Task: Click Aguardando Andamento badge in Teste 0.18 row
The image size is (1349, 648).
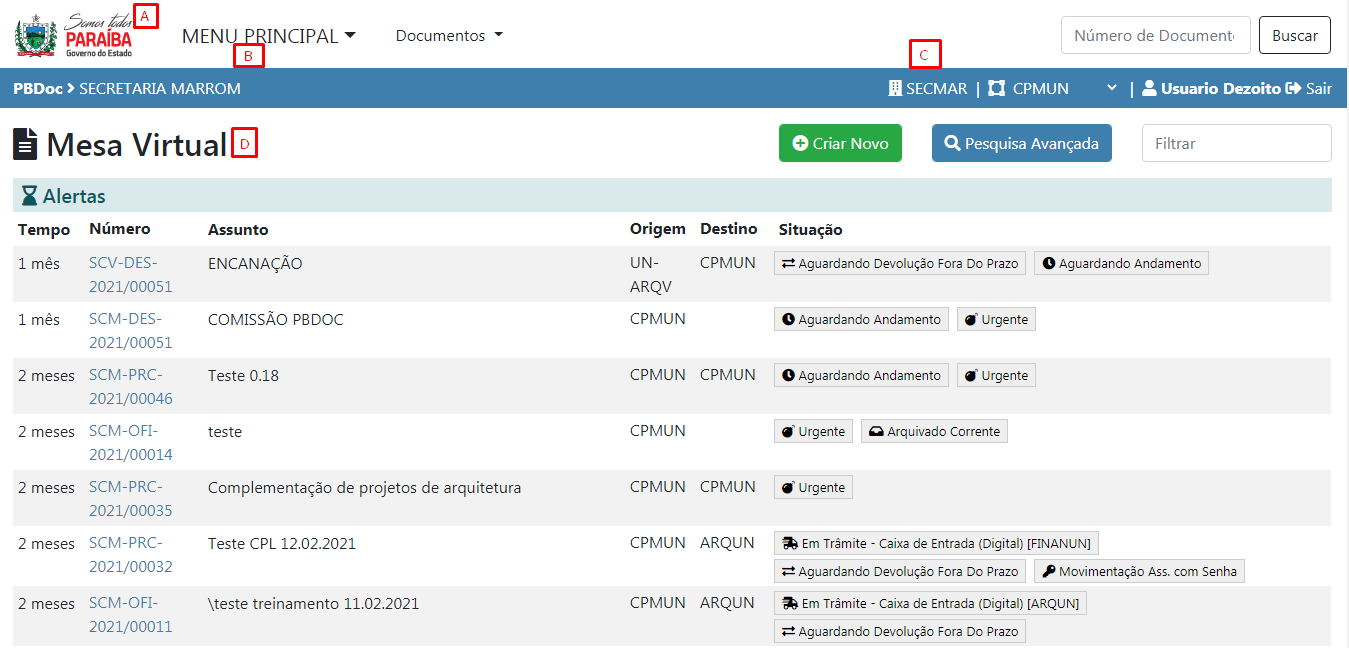Action: [862, 376]
